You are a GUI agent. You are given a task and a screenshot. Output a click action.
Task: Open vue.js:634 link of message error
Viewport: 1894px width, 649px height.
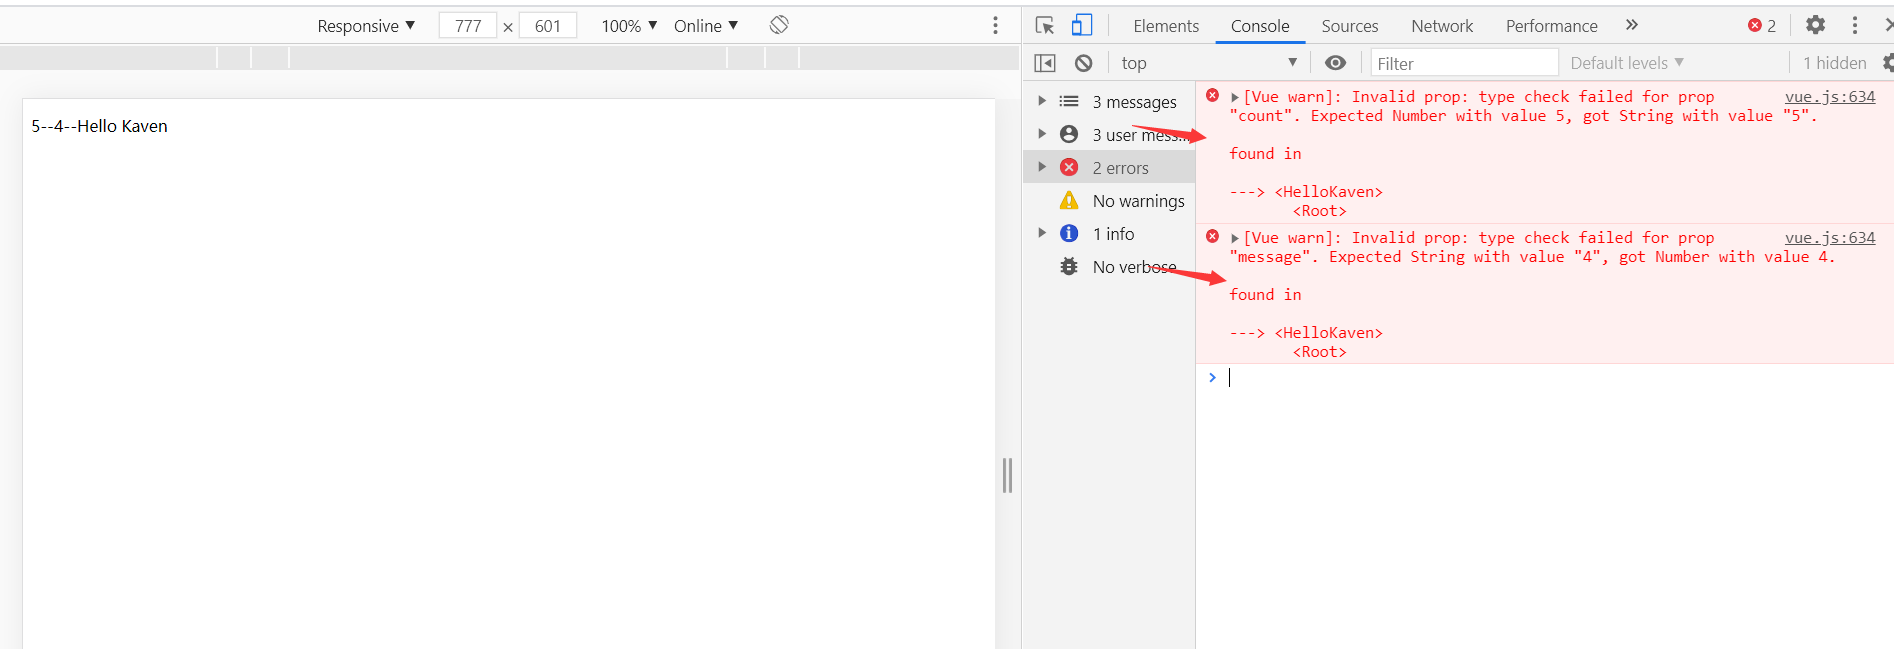coord(1830,238)
